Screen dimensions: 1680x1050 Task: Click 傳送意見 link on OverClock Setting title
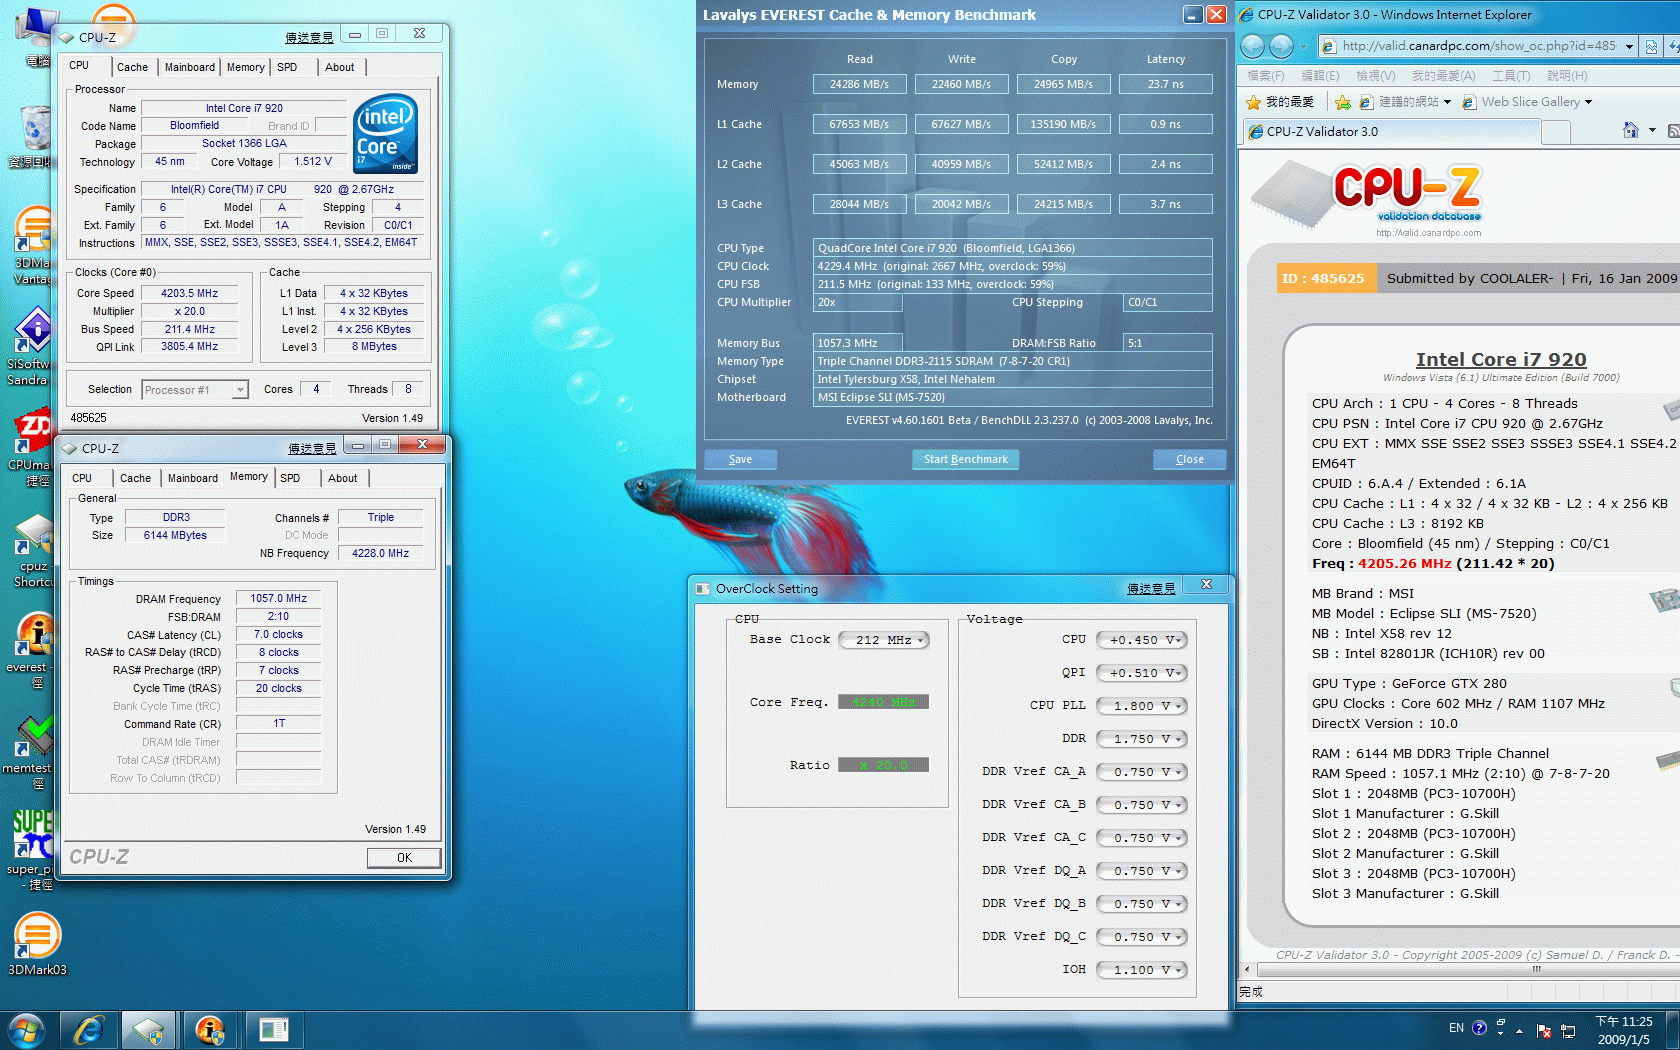click(1151, 588)
